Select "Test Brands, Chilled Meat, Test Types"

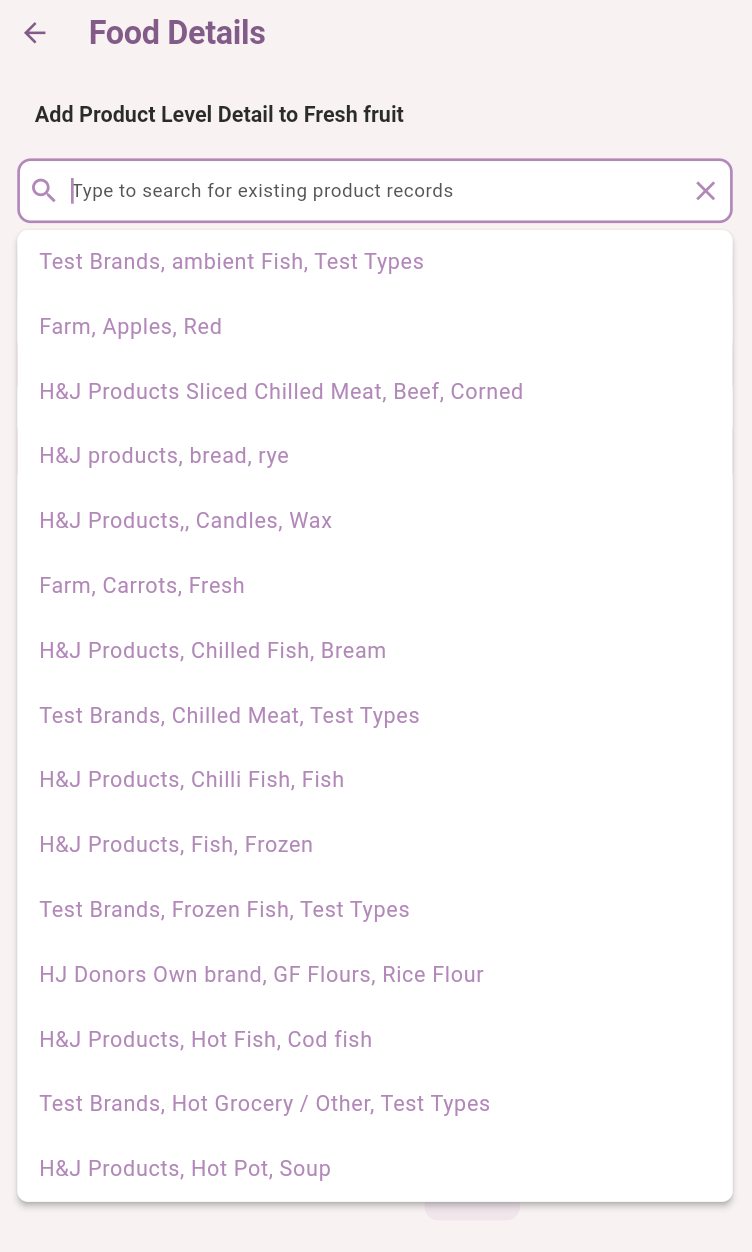coord(230,716)
